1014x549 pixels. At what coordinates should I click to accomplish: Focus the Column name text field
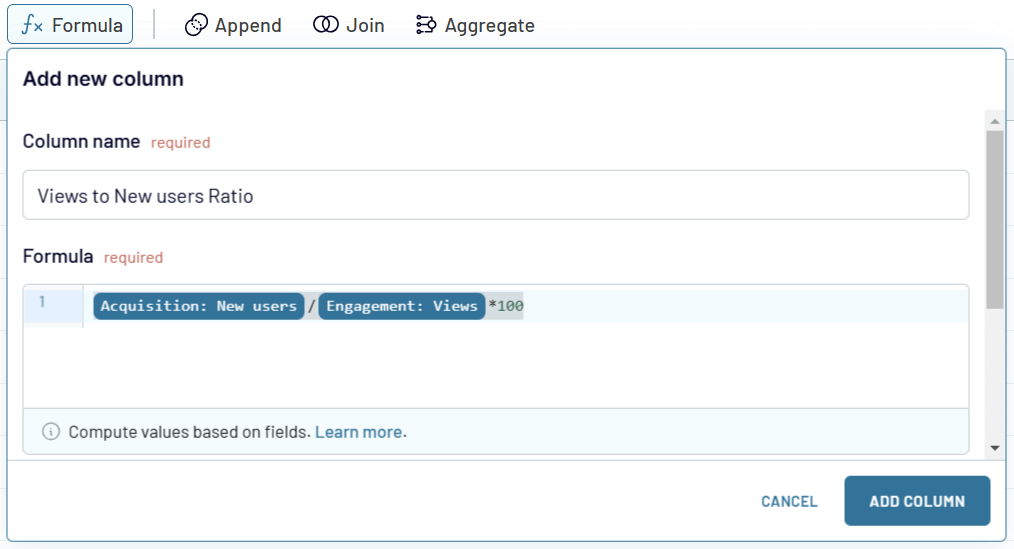(495, 196)
